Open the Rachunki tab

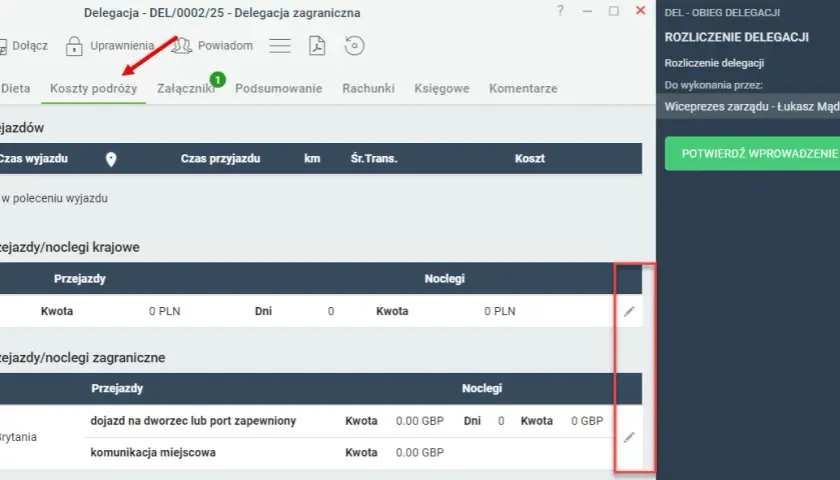(x=369, y=88)
